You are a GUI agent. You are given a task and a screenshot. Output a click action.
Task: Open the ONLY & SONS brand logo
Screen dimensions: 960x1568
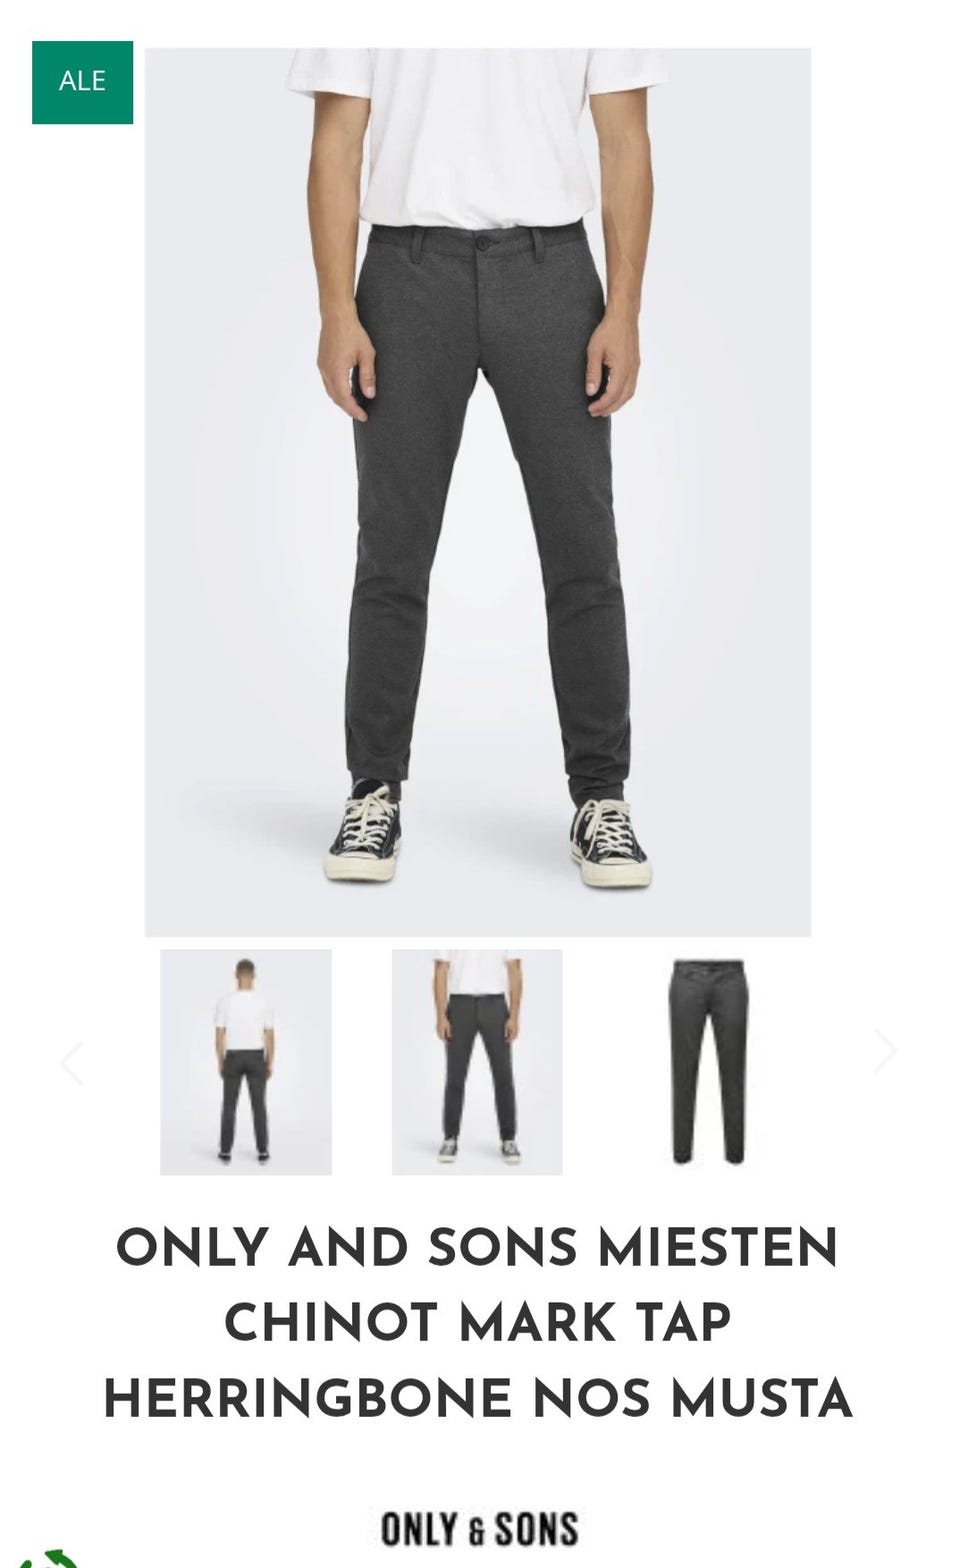pyautogui.click(x=479, y=1530)
